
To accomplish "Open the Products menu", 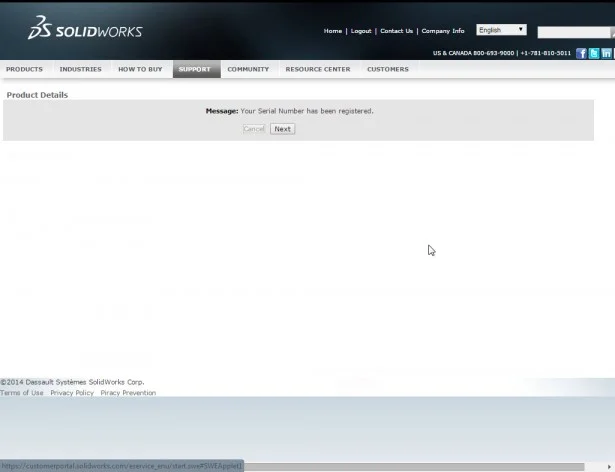I will click(25, 69).
